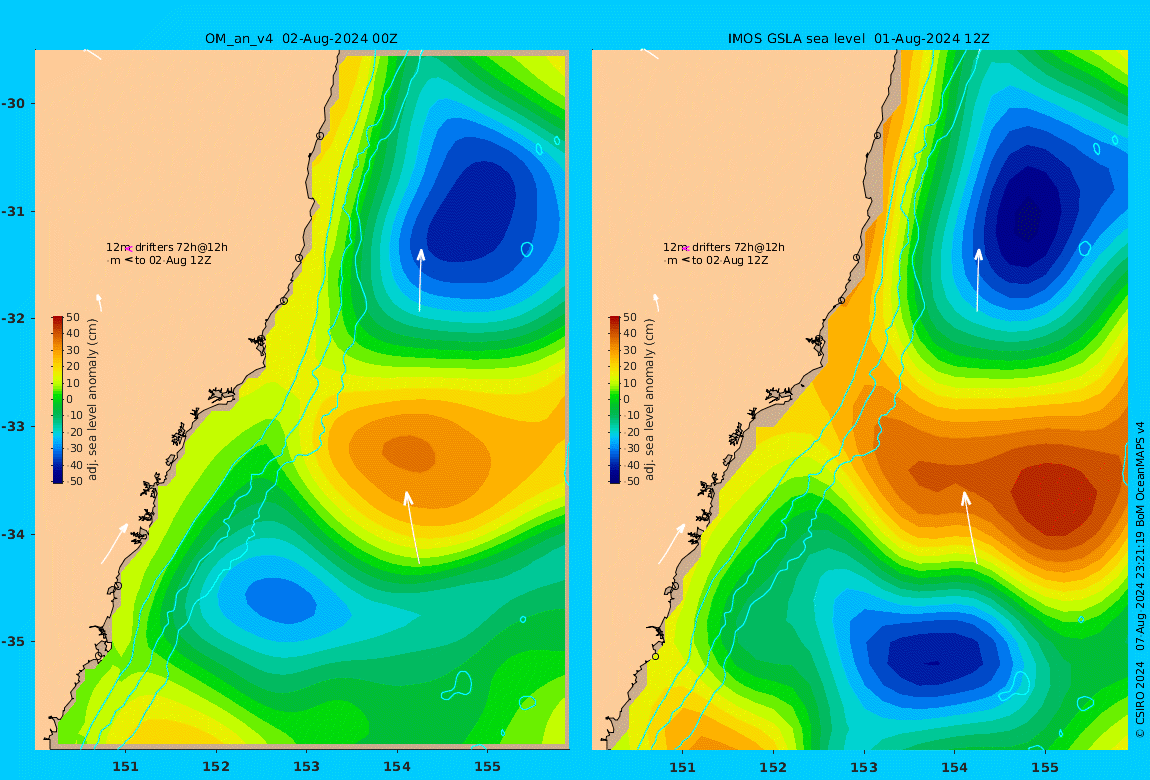Image resolution: width=1150 pixels, height=780 pixels.
Task: Click the '-35' latitude axis label
Action: [13, 641]
